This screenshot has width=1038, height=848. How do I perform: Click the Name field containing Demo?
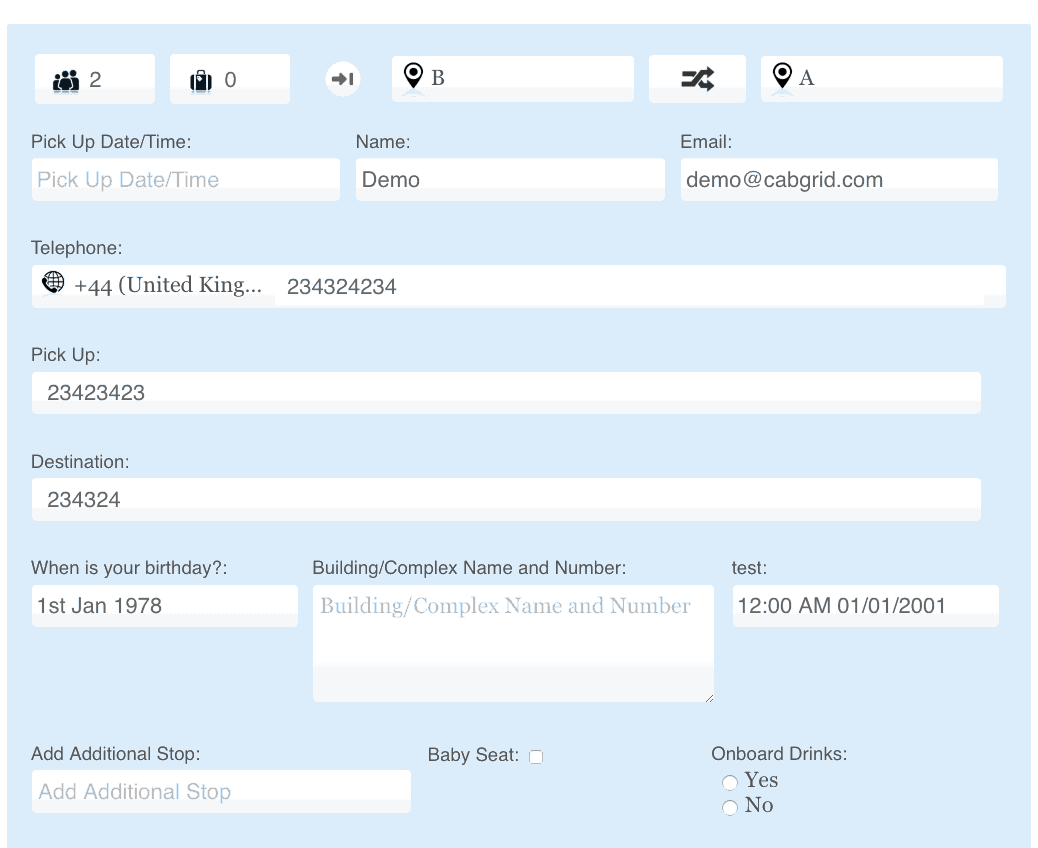pyautogui.click(x=510, y=179)
